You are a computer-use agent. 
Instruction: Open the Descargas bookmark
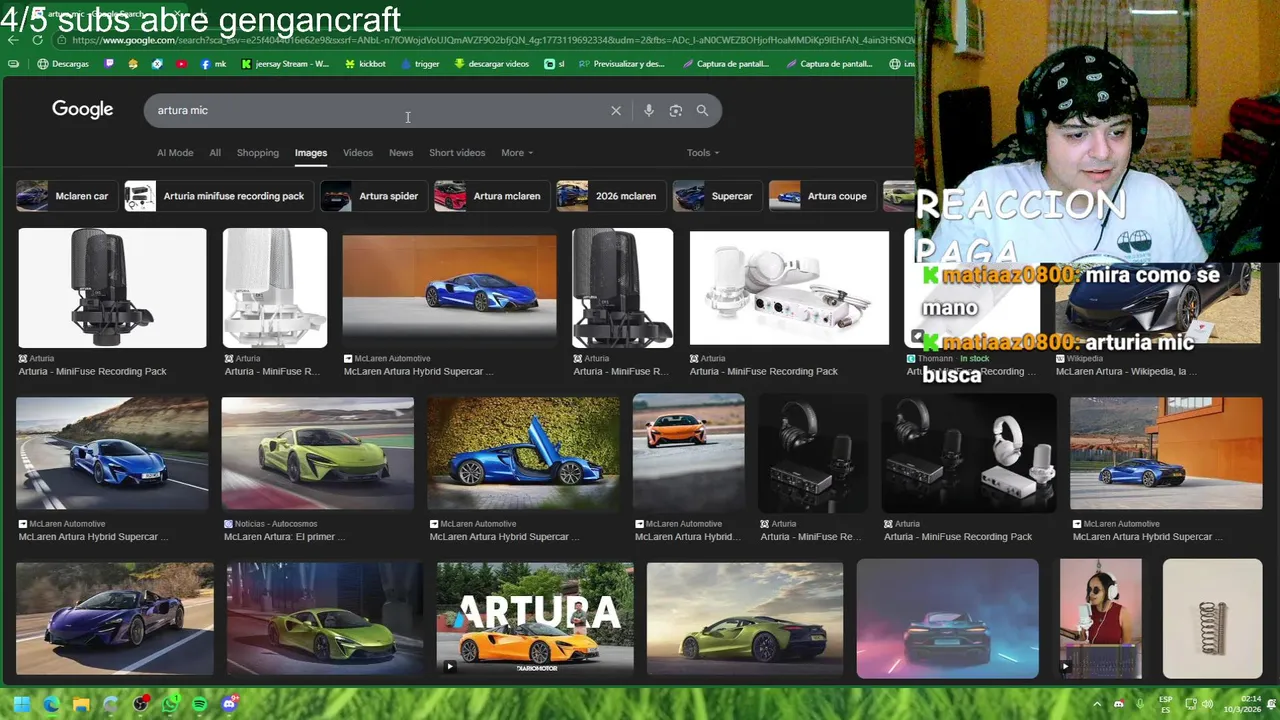point(63,64)
